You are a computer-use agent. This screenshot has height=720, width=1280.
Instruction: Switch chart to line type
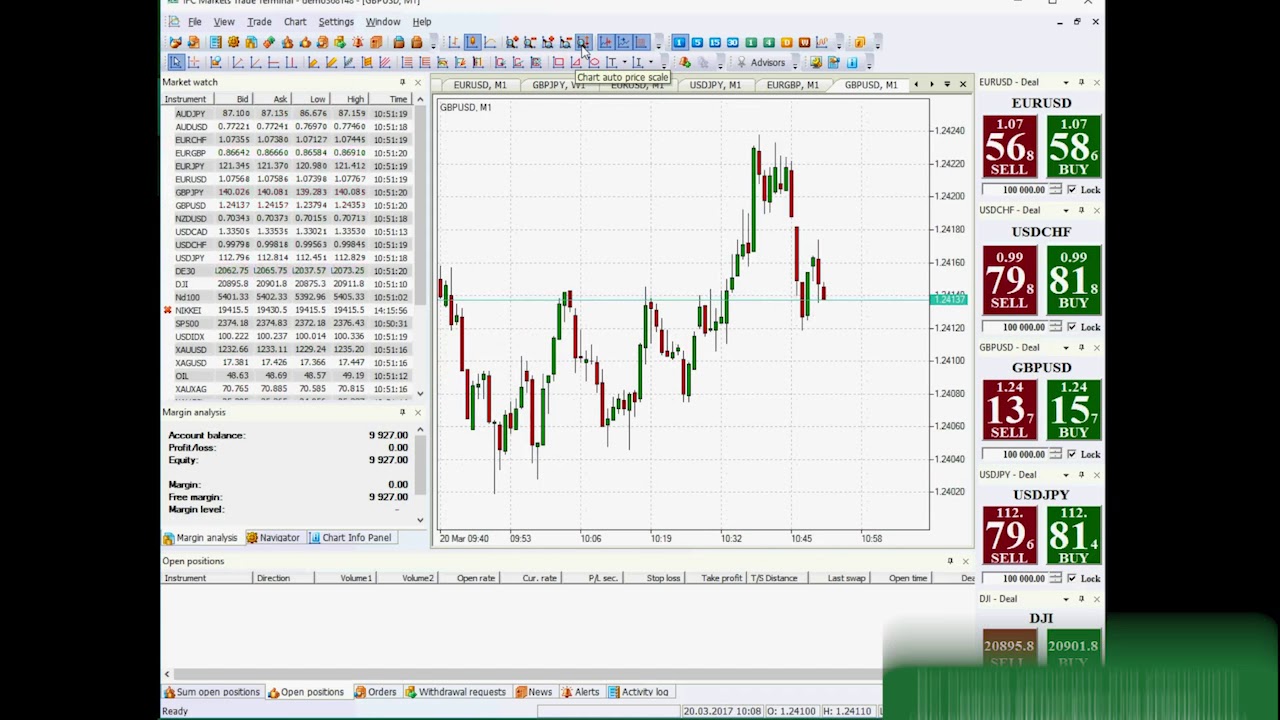[x=491, y=42]
